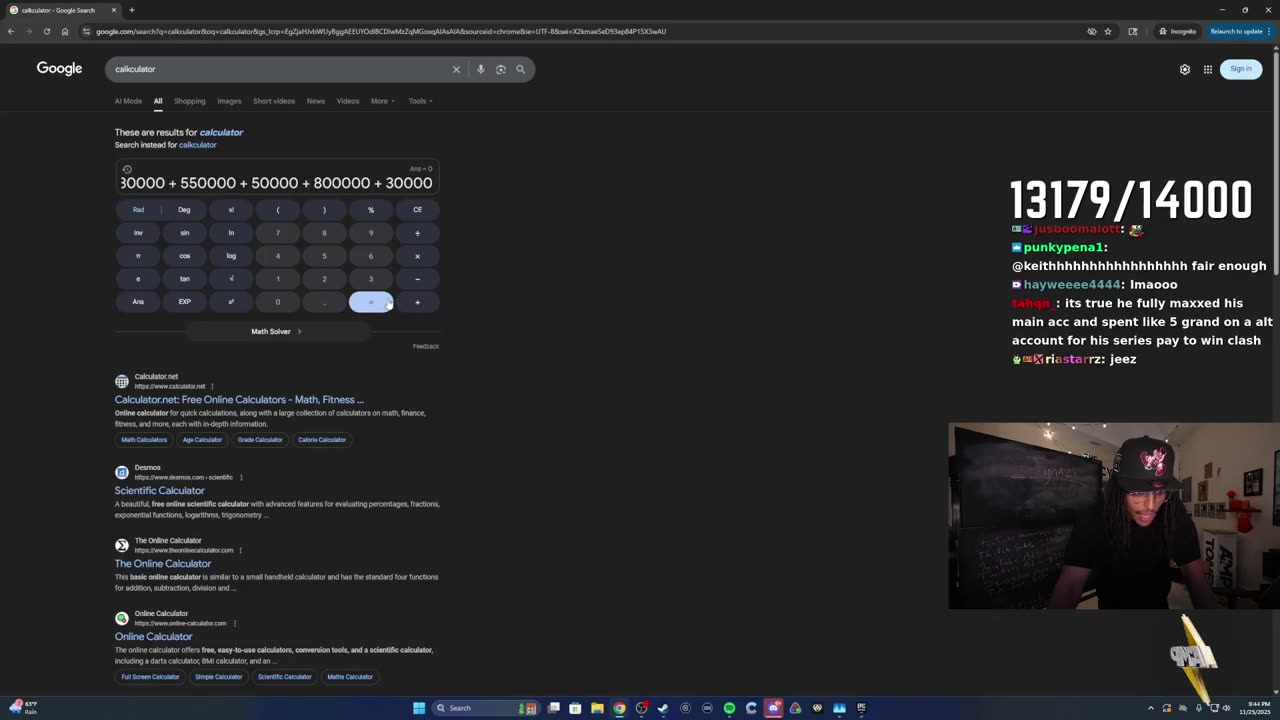Click the calculator percent button
This screenshot has height=720, width=1280.
371,210
